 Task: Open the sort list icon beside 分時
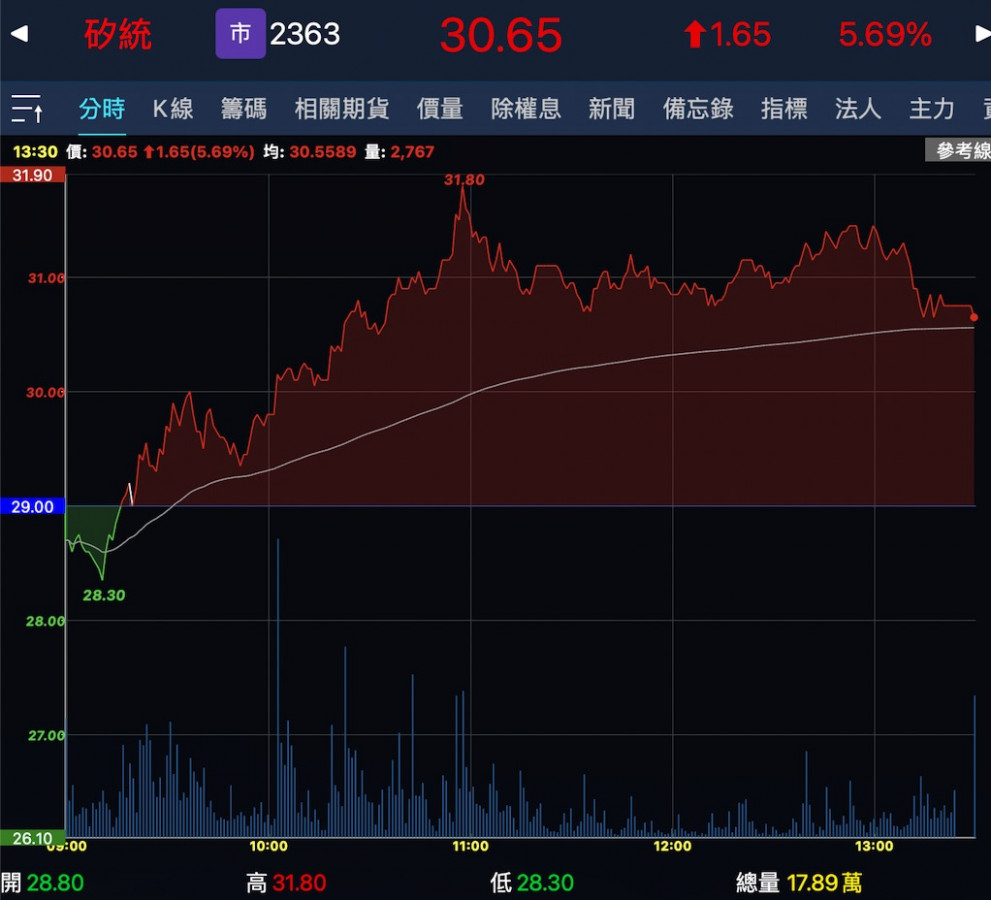click(27, 109)
